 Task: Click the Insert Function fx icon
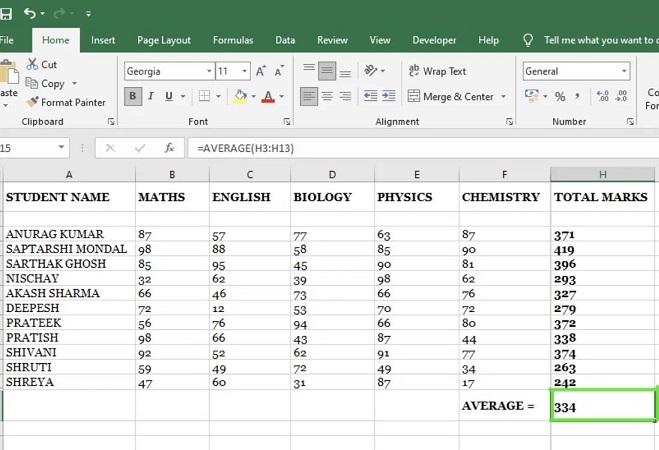[169, 148]
